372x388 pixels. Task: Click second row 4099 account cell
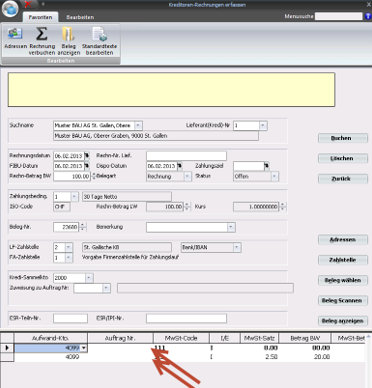click(x=51, y=357)
